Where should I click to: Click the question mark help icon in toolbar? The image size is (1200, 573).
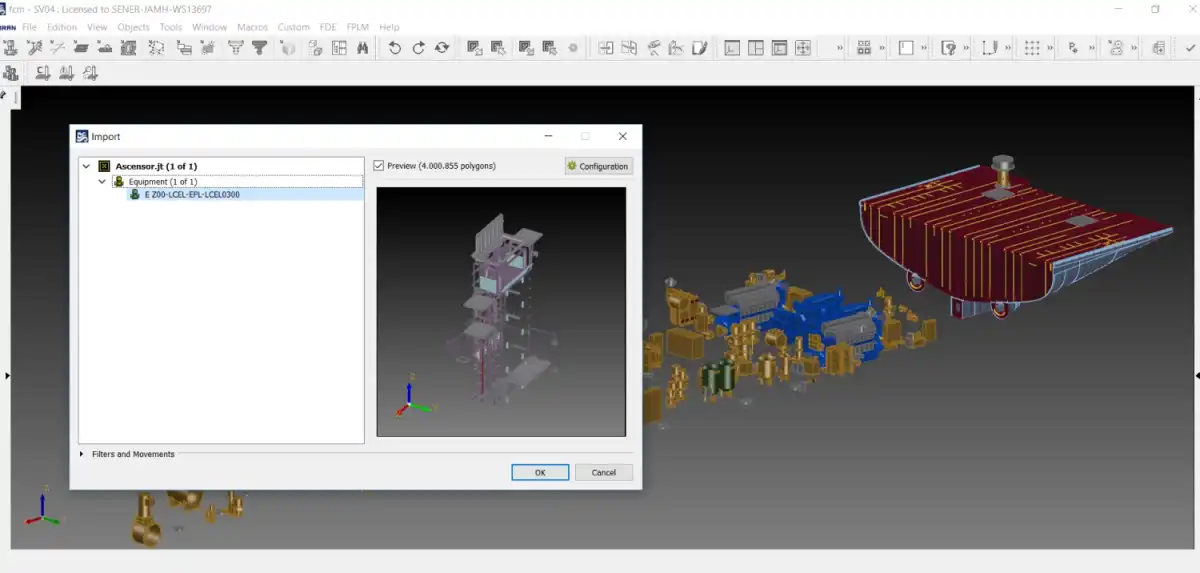click(950, 48)
